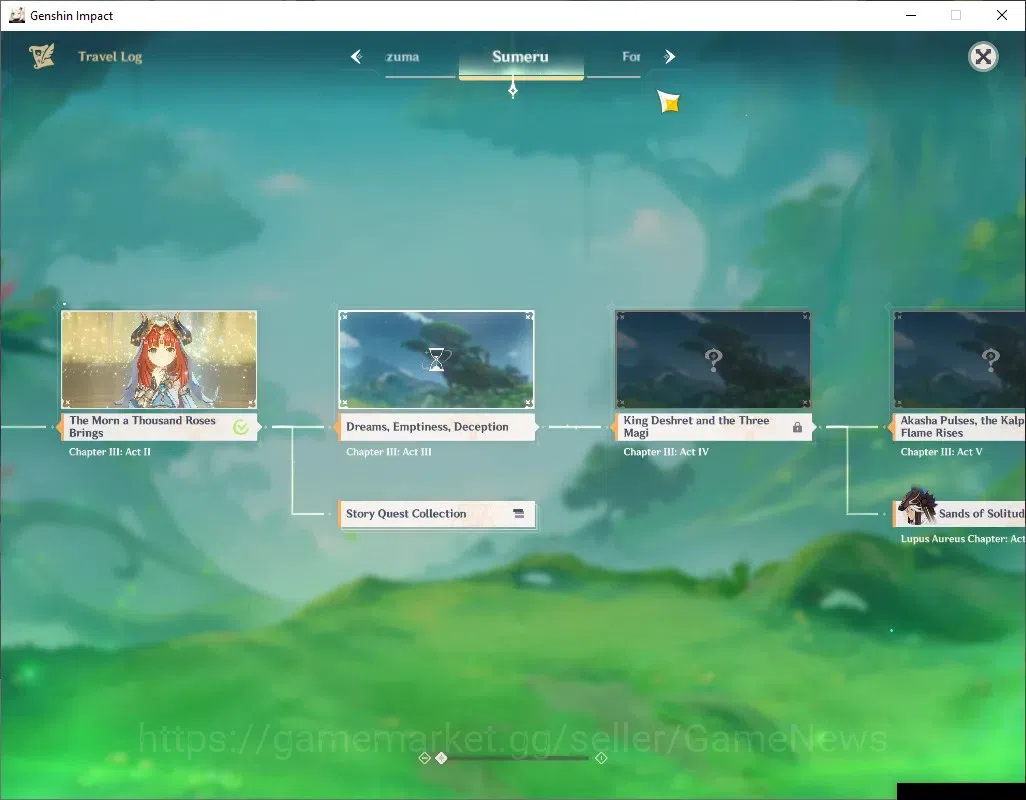Viewport: 1026px width, 800px height.
Task: Click the Travel Log scroll icon
Action: pyautogui.click(x=41, y=57)
